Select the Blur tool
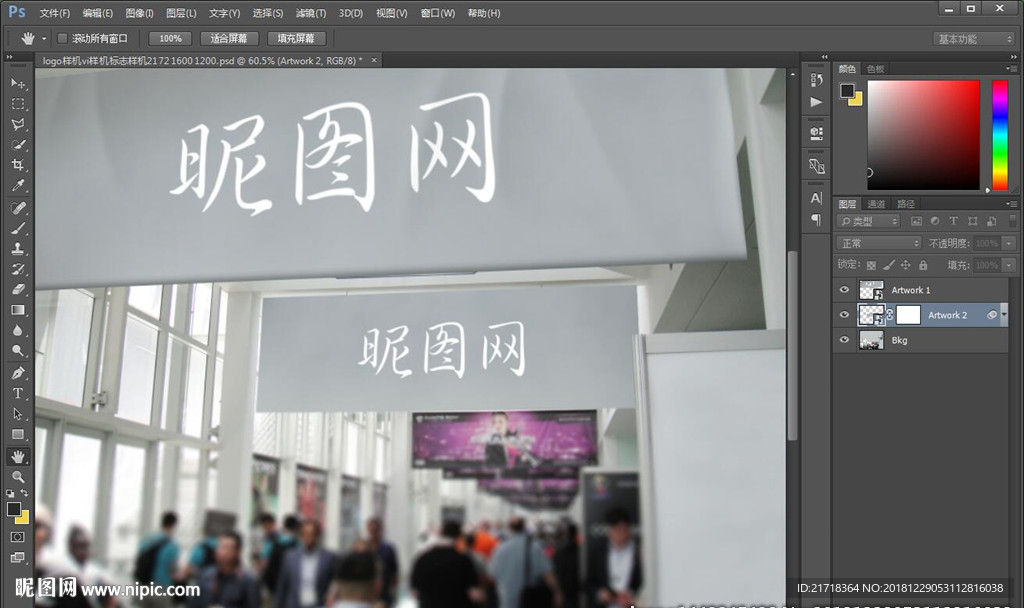This screenshot has width=1024, height=608. pos(18,330)
